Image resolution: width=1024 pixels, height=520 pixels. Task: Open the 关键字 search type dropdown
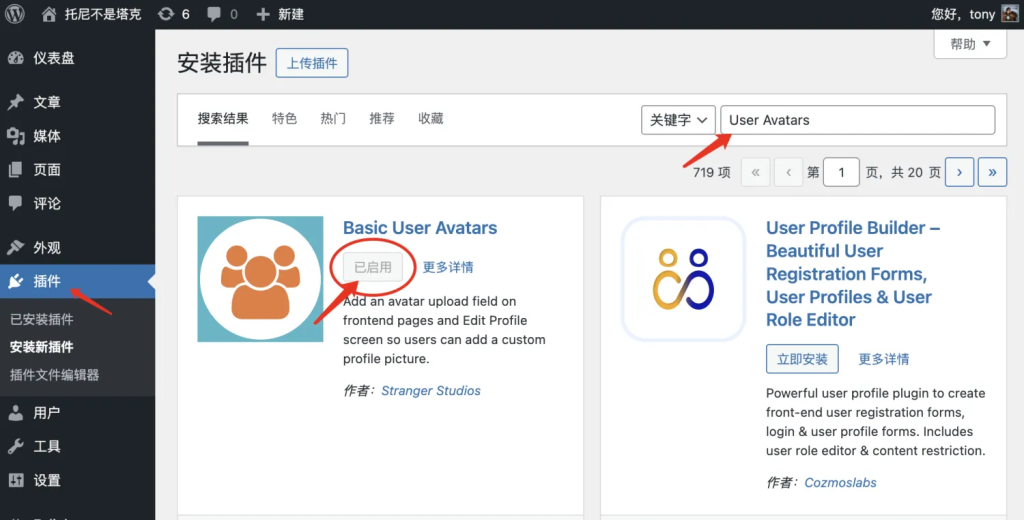[x=679, y=120]
